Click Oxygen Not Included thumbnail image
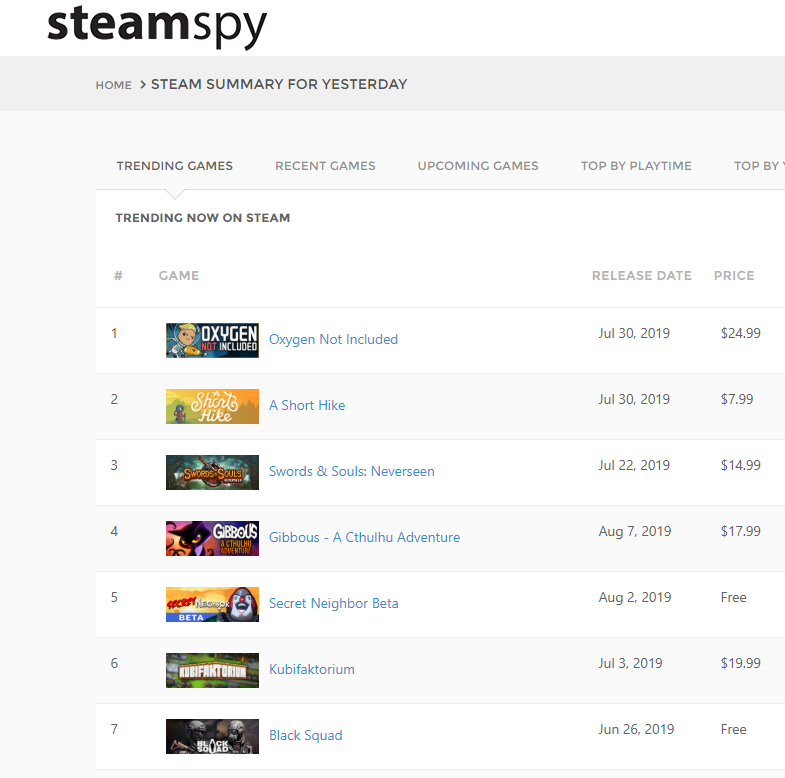Screen dimensions: 785x778 click(x=212, y=340)
